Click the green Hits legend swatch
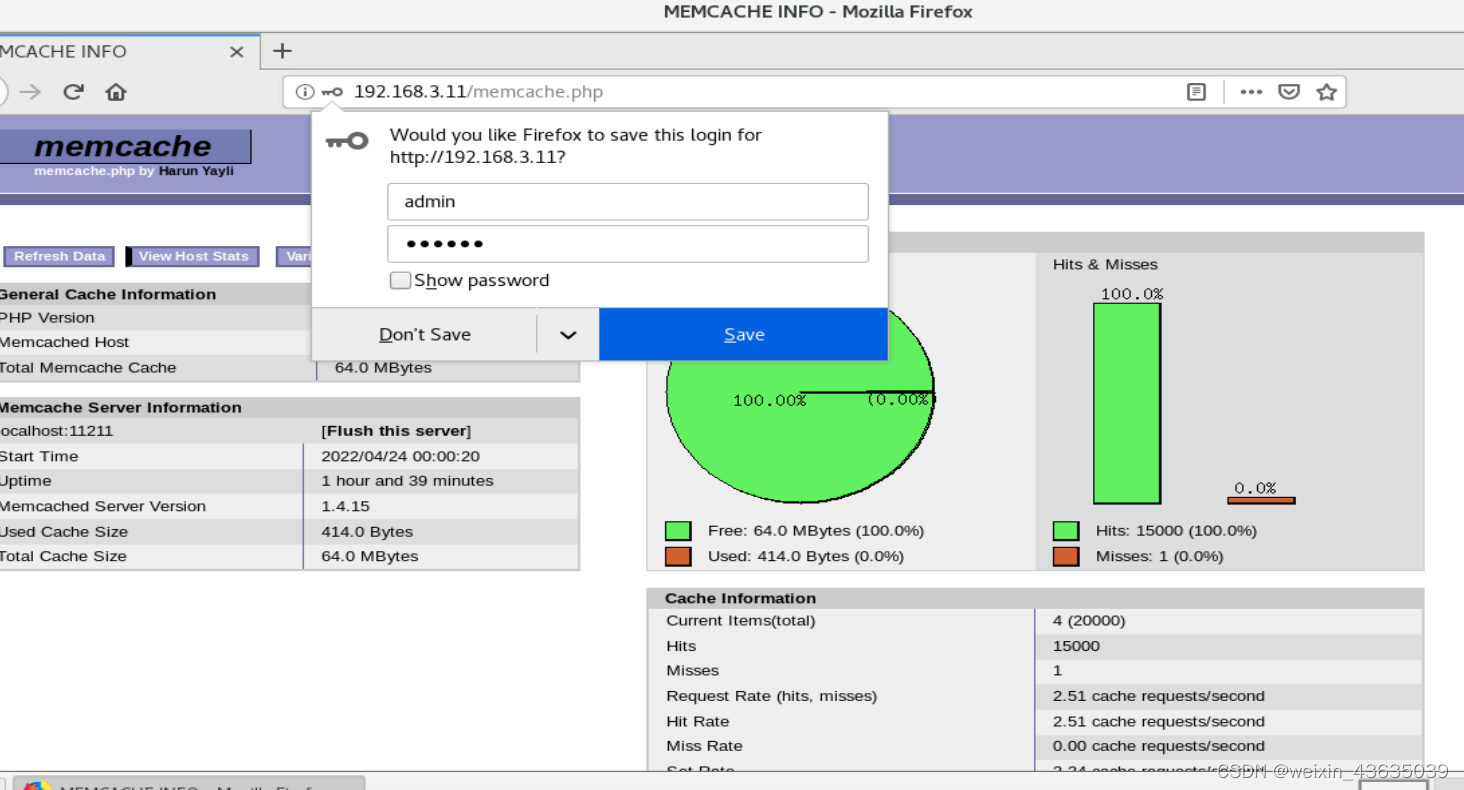Screen dimensions: 1464x790 point(1066,531)
